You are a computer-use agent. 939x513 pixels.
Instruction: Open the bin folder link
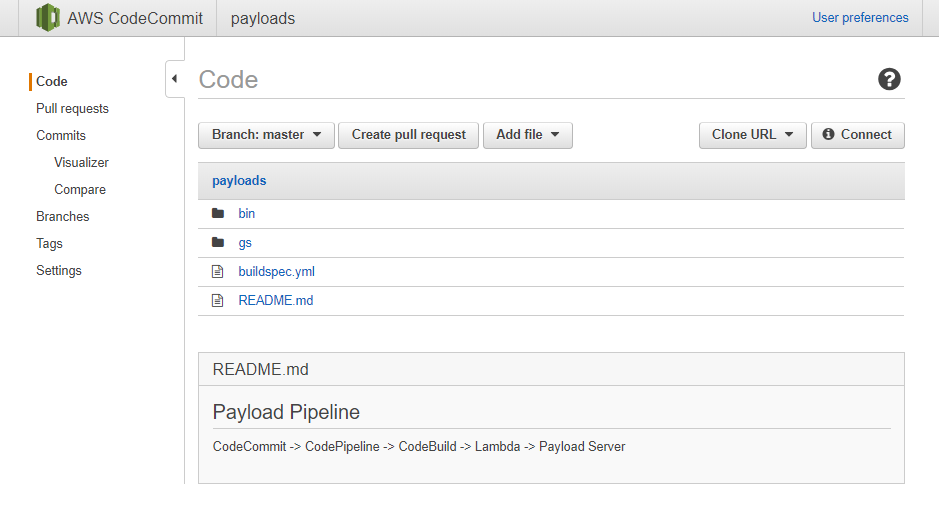[x=247, y=213]
